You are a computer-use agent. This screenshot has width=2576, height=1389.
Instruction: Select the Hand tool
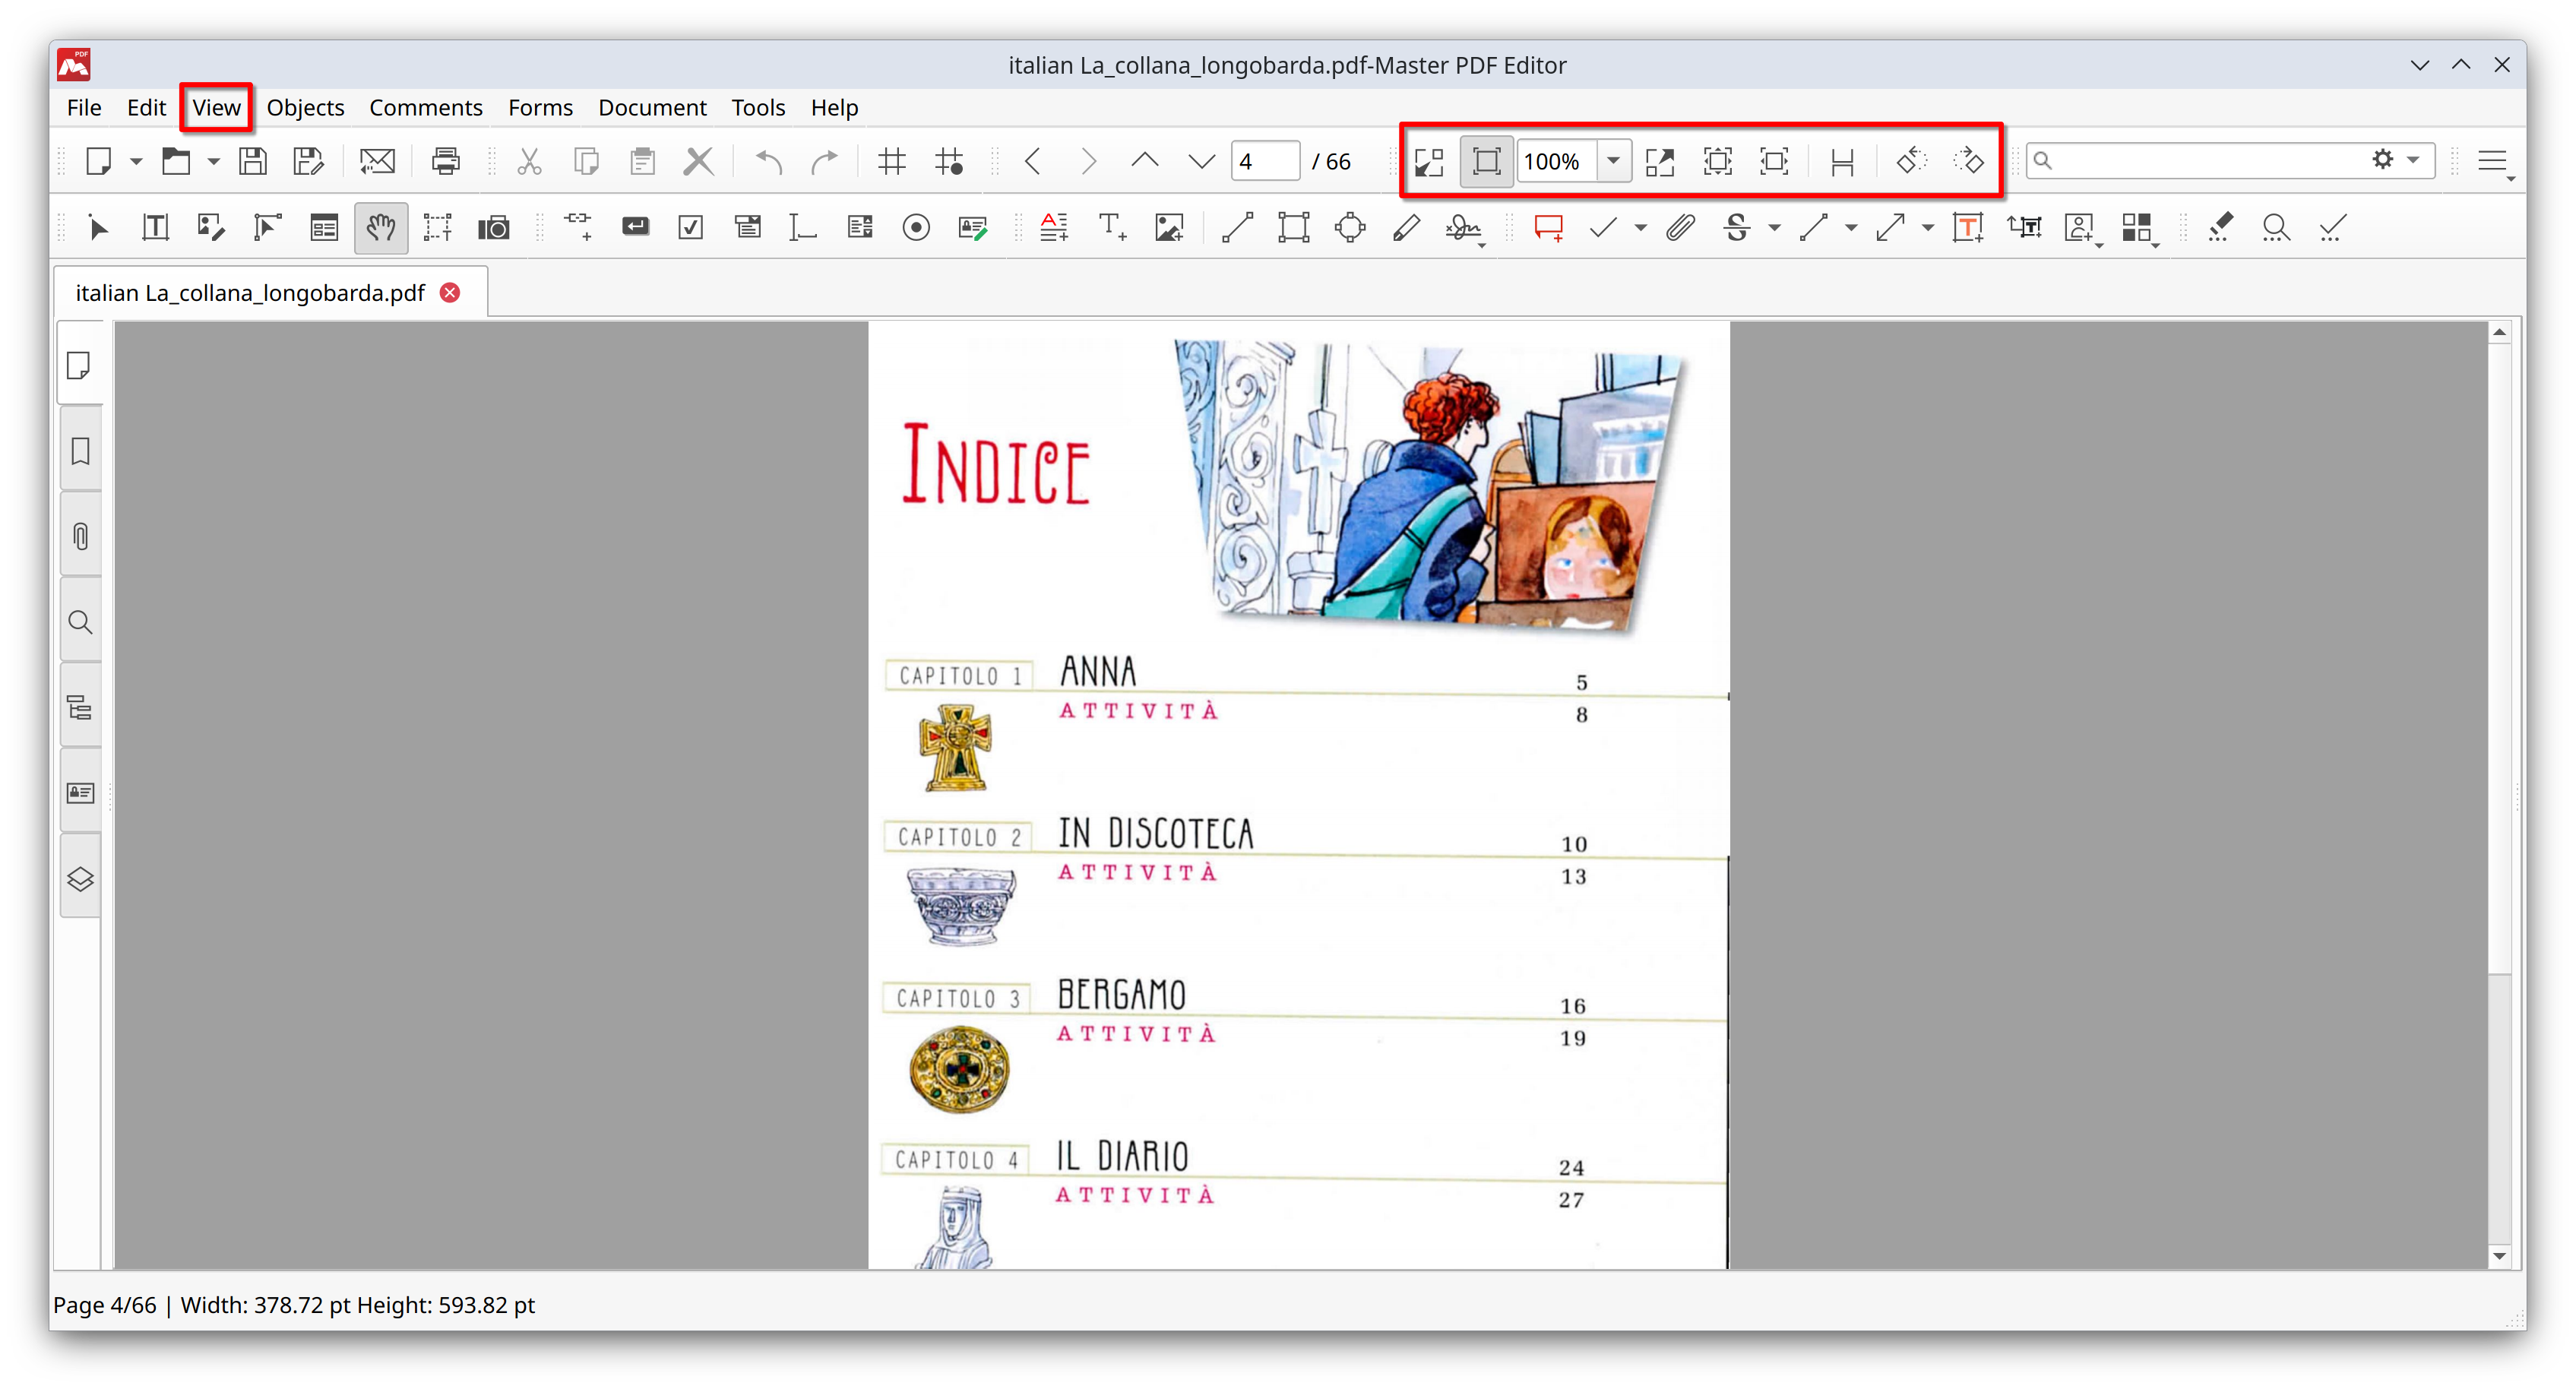[380, 228]
